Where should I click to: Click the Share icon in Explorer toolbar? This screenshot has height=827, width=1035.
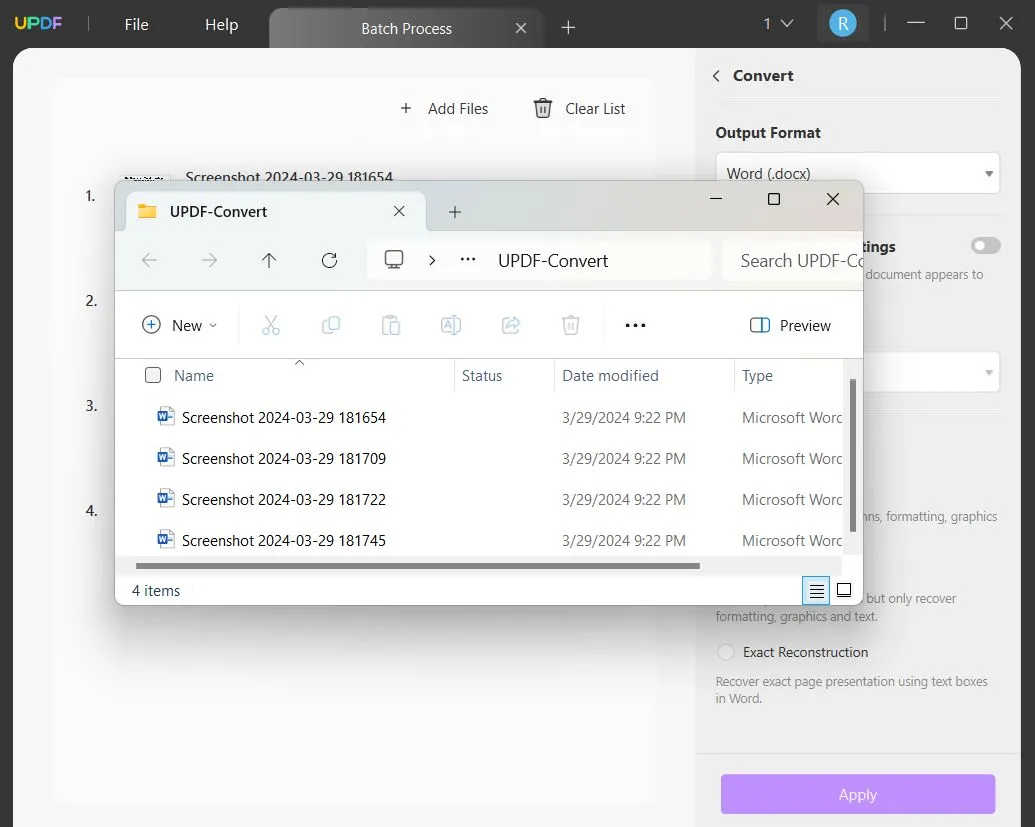coord(511,325)
